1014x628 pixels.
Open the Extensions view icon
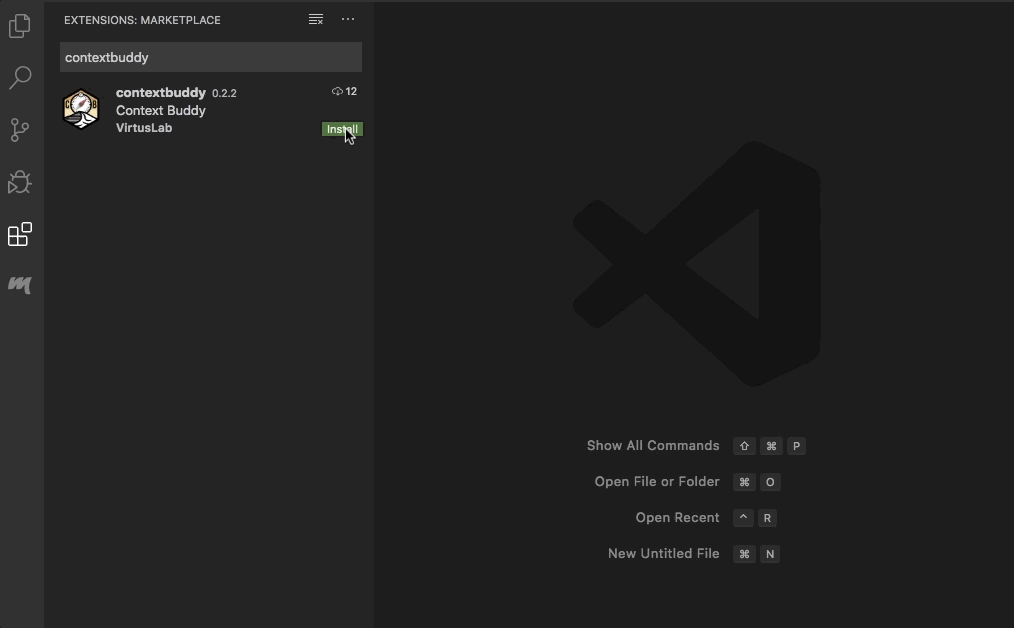[20, 234]
